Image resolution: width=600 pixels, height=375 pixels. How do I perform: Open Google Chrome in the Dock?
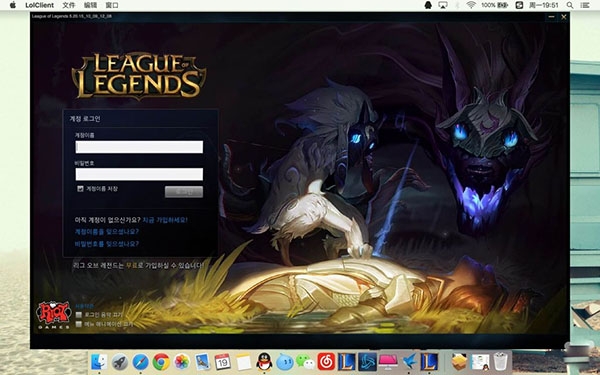point(161,362)
